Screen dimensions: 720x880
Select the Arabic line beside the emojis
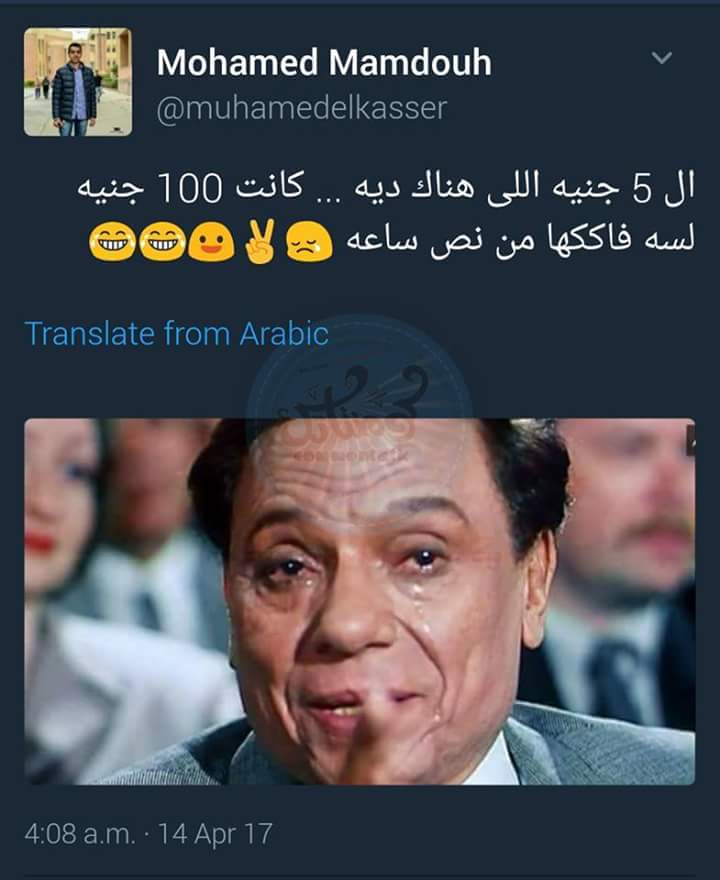click(x=520, y=240)
